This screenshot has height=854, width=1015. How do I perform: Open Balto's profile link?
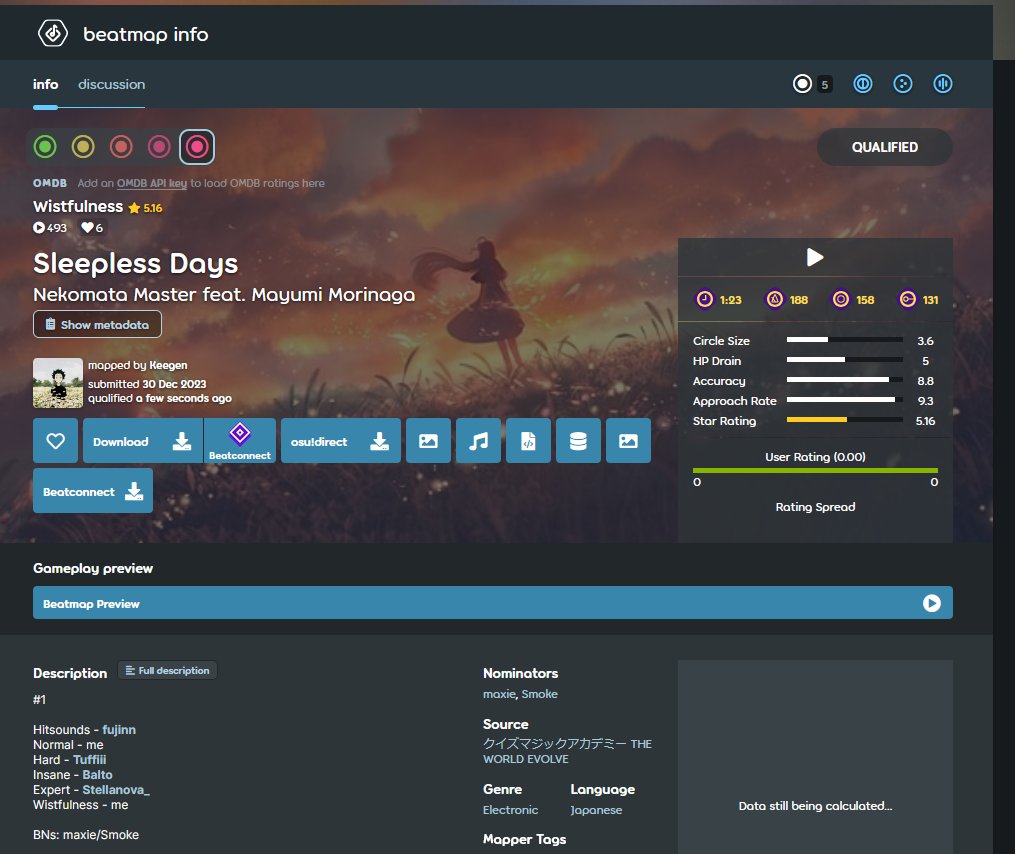pyautogui.click(x=97, y=774)
